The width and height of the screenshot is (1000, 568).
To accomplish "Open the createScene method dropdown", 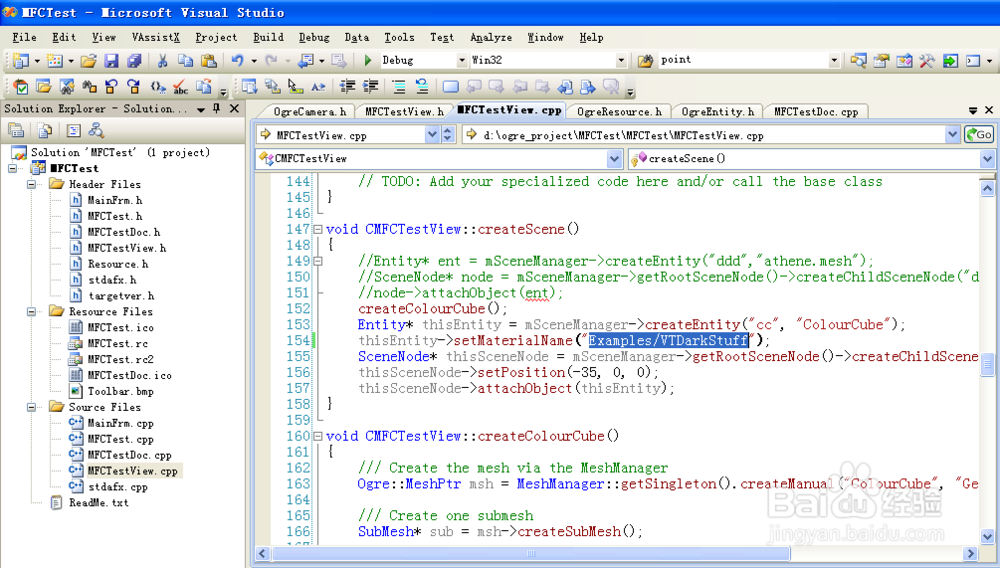I will pyautogui.click(x=987, y=158).
